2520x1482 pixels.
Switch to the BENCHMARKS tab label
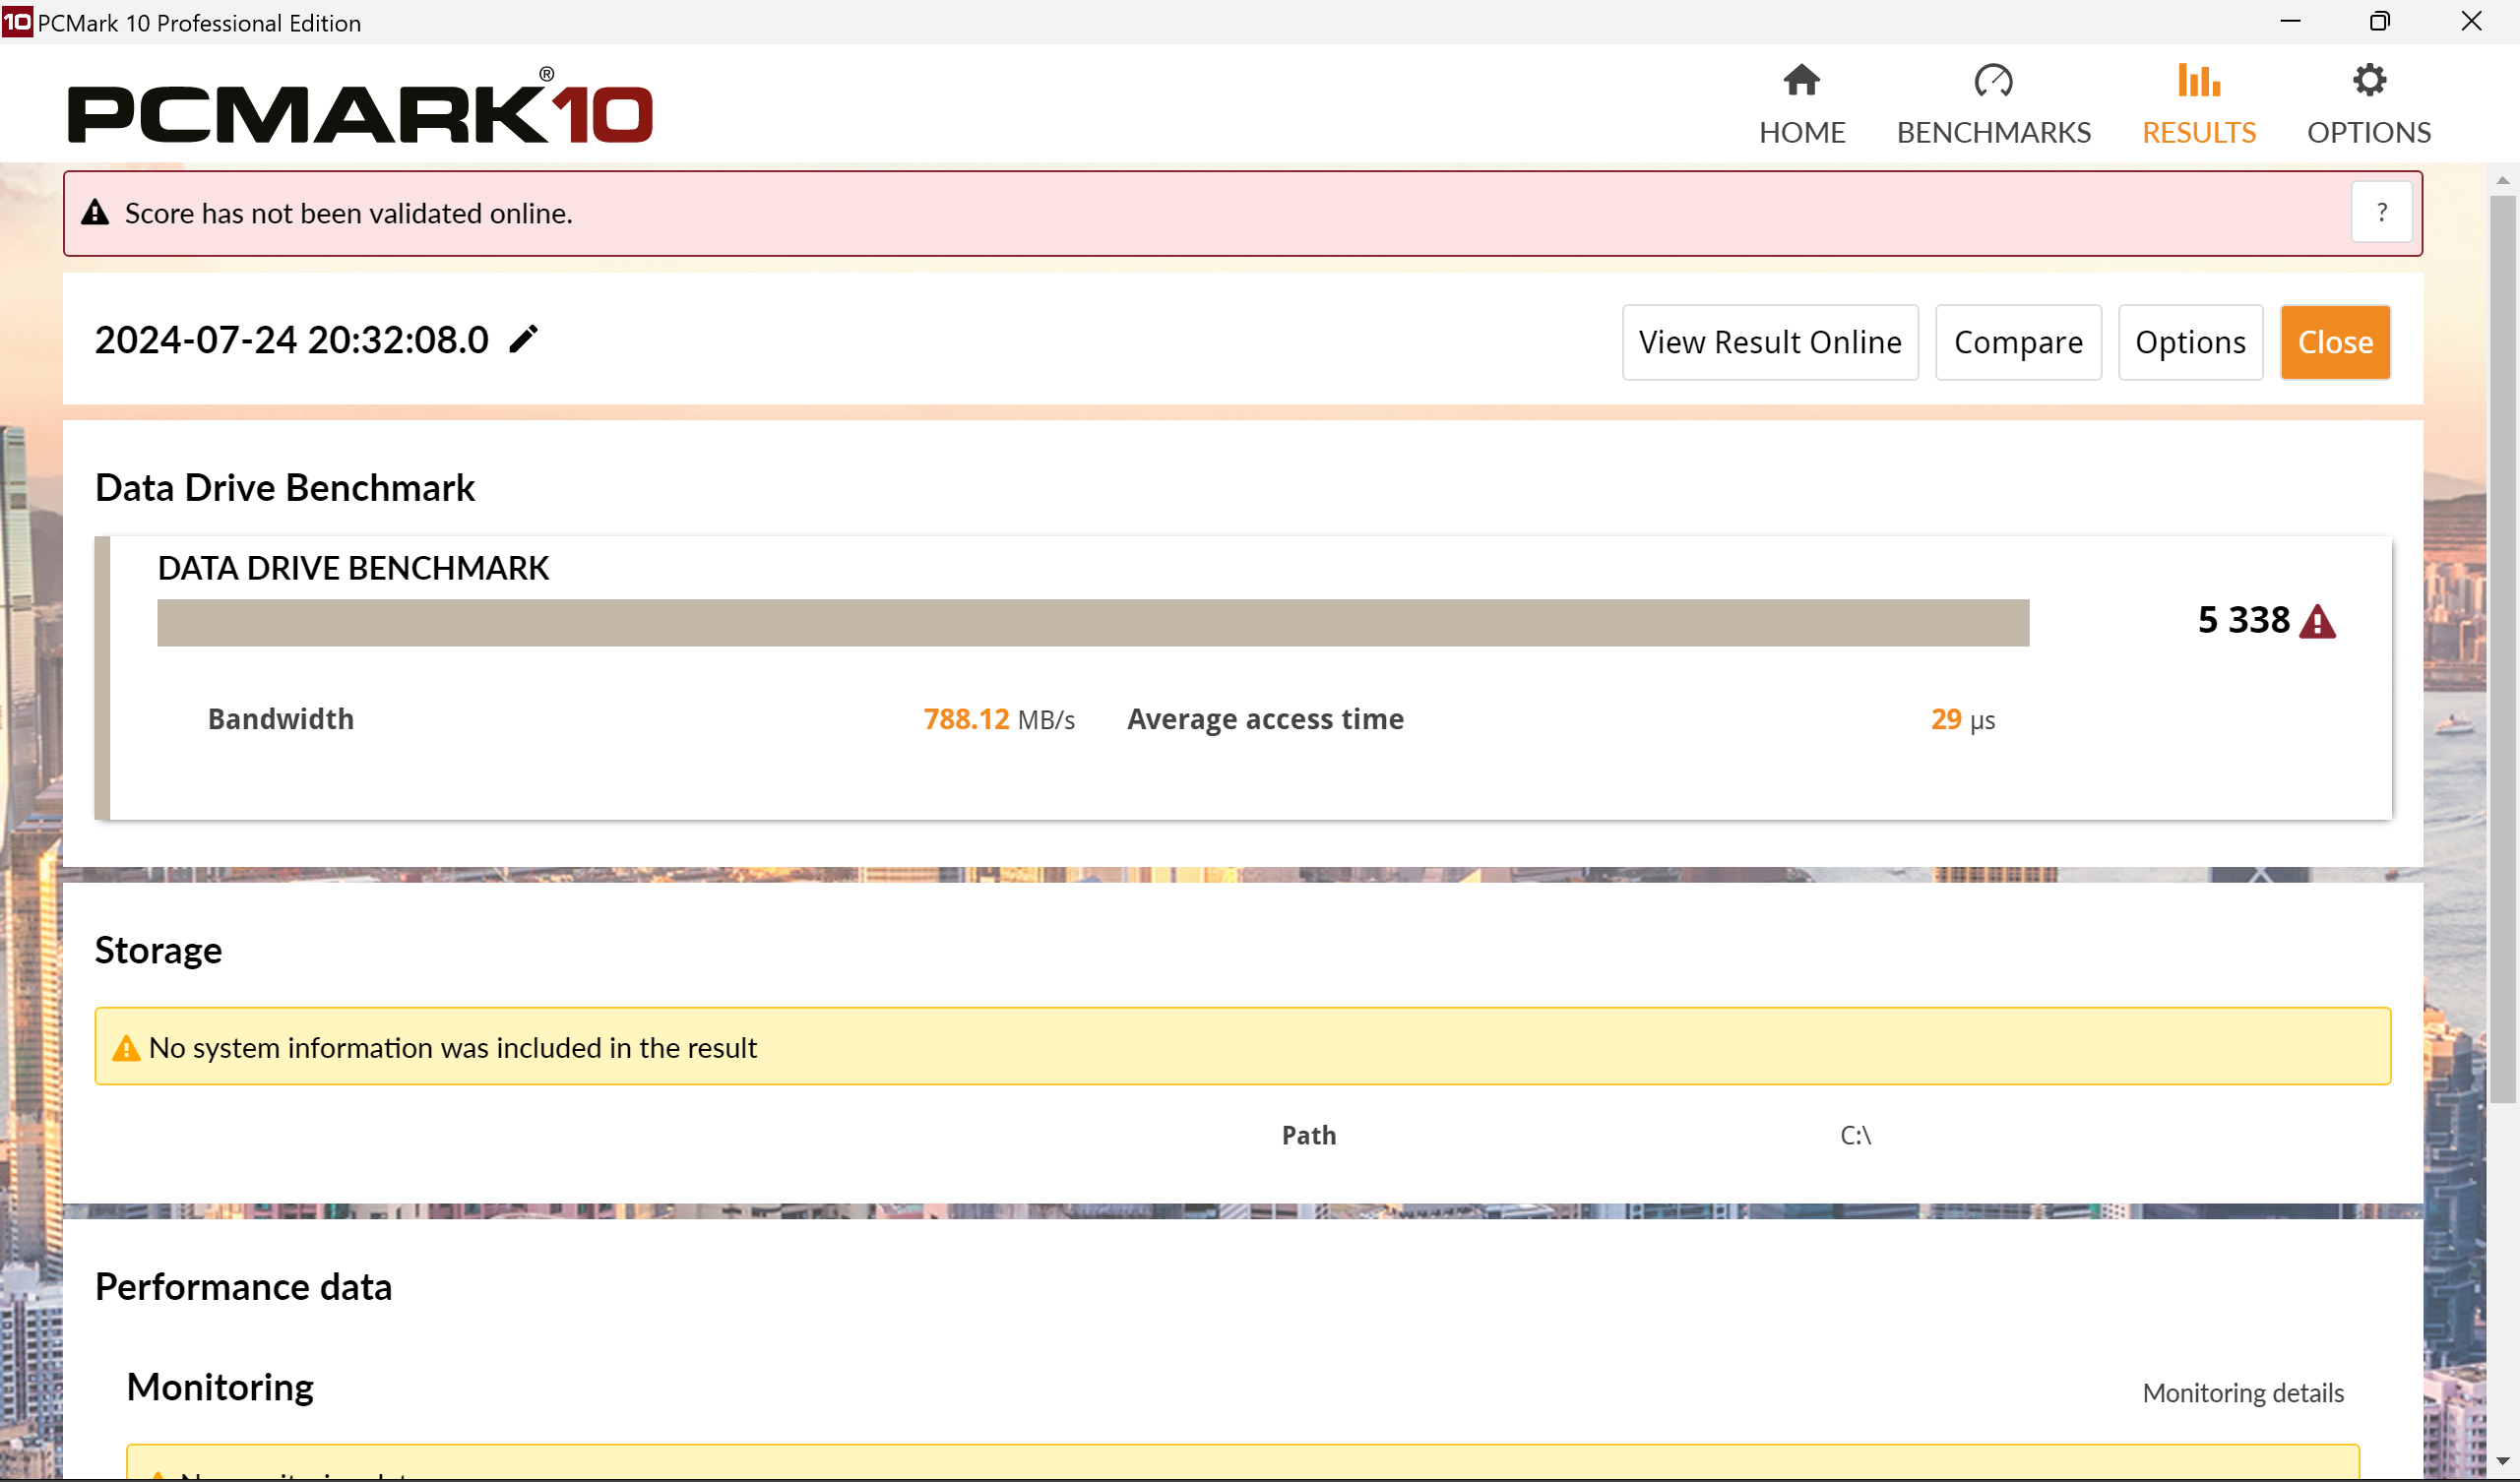coord(1992,132)
